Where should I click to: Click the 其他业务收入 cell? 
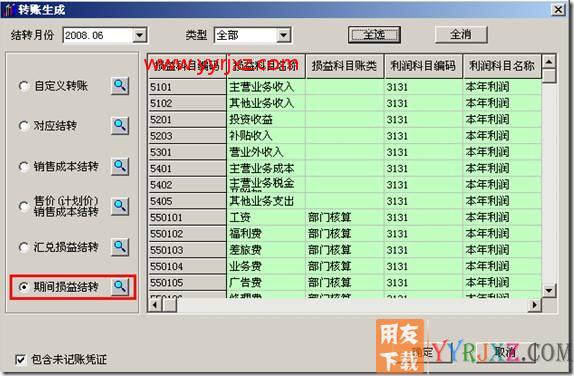pos(266,103)
